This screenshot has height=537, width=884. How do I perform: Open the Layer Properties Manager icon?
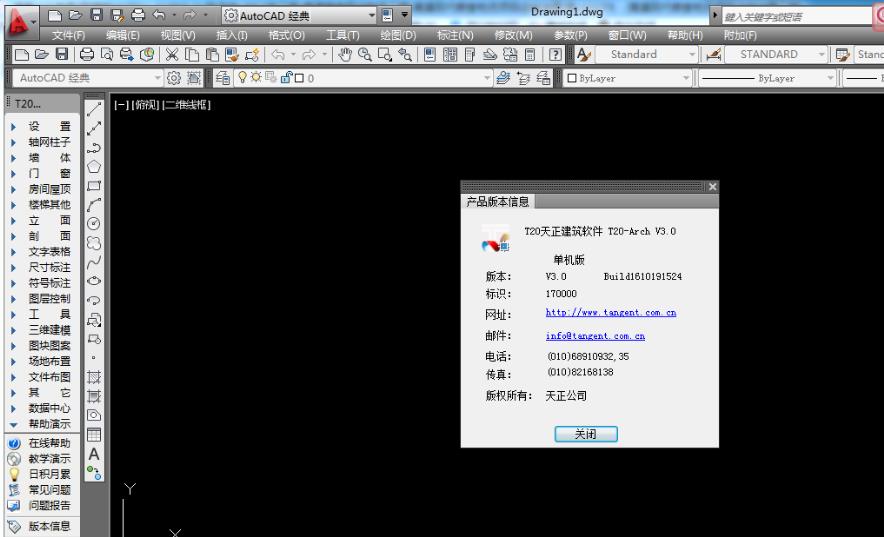click(x=223, y=78)
